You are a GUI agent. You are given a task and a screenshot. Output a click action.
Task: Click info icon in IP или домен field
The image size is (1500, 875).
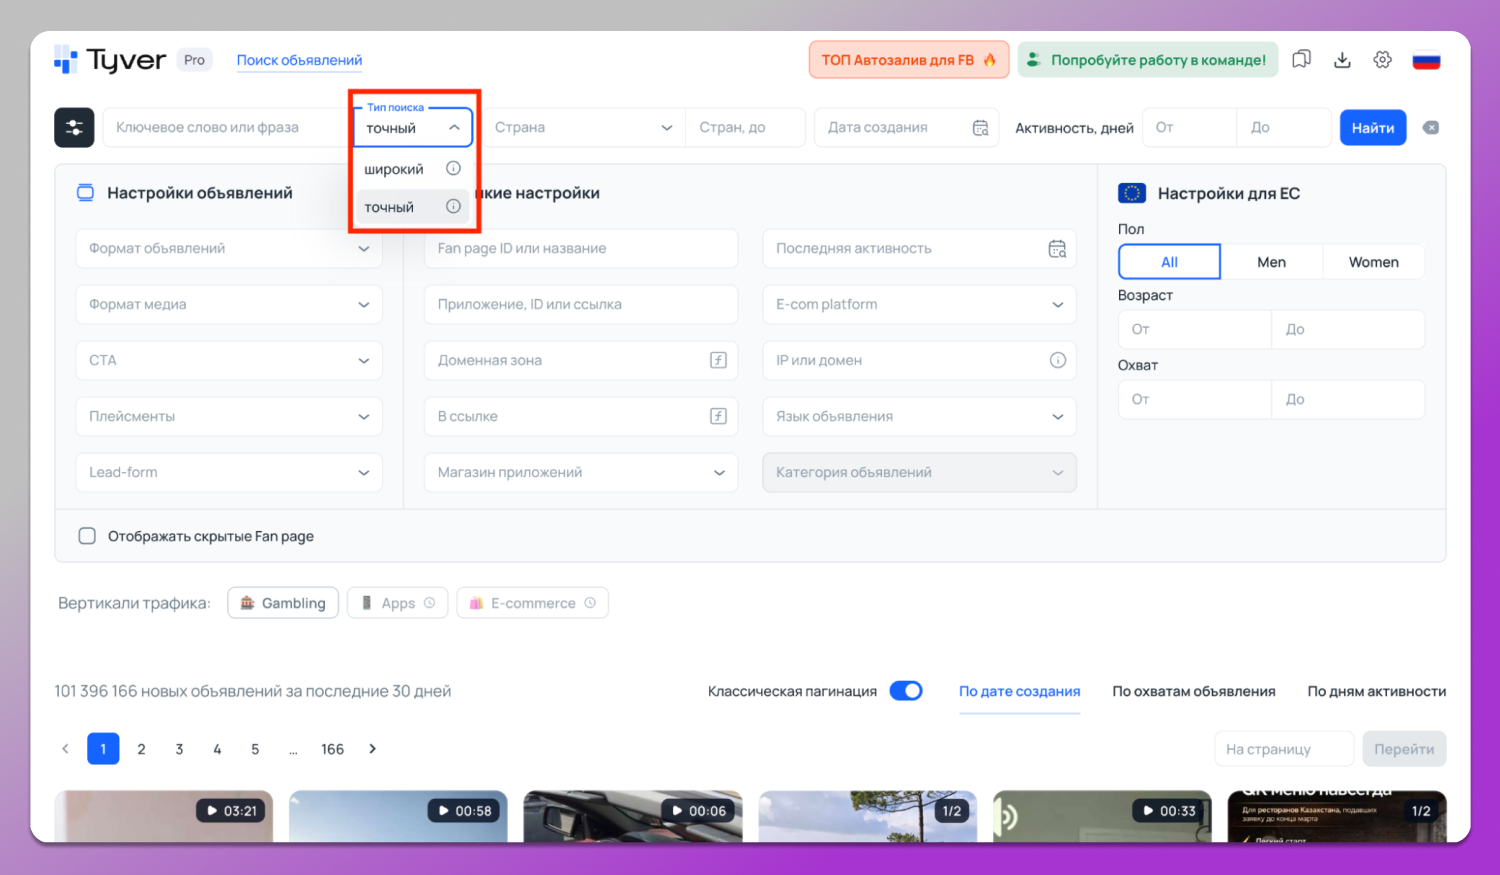click(x=1057, y=360)
